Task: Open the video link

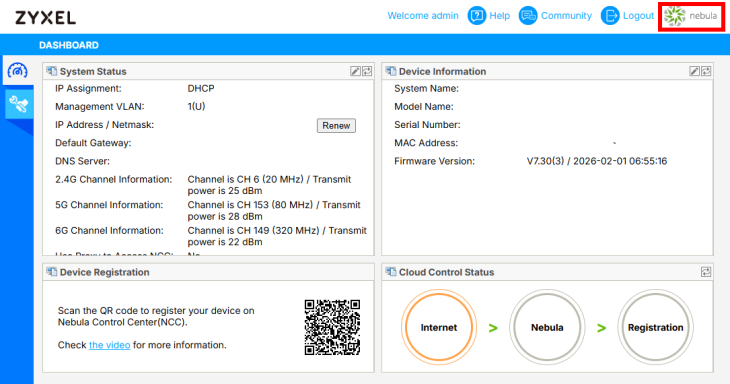Action: [x=109, y=345]
